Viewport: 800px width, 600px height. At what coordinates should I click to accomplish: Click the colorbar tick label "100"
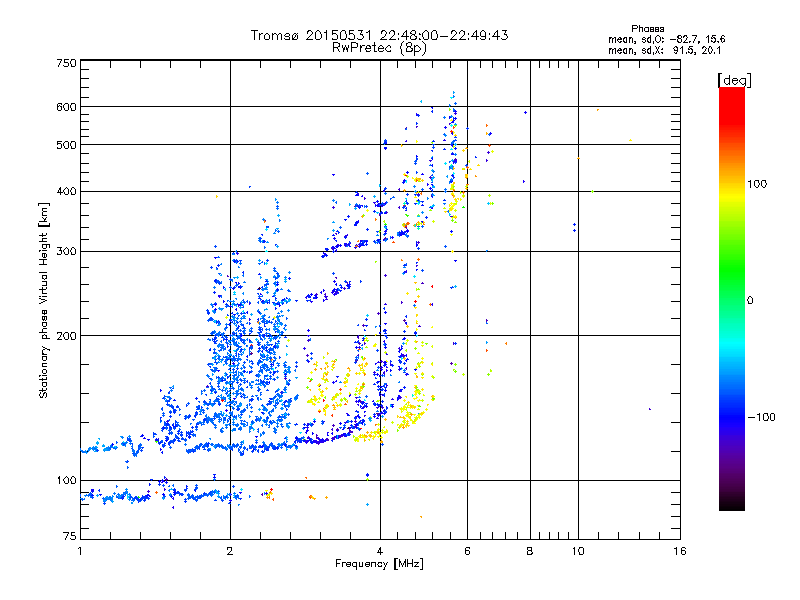tap(757, 184)
